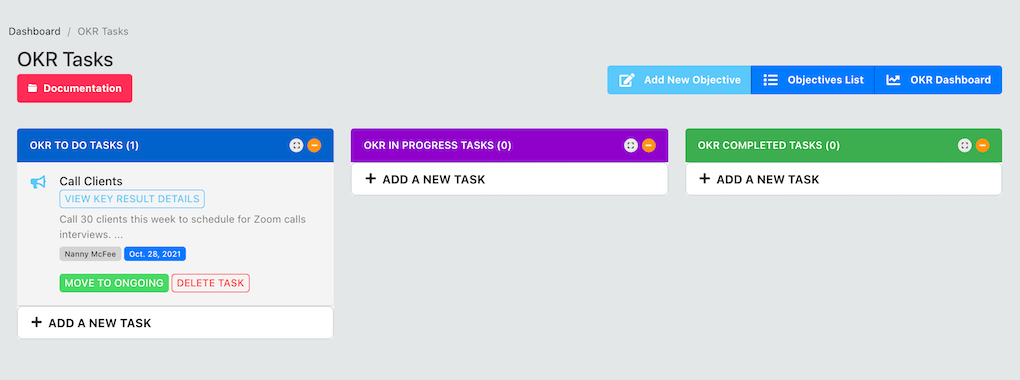Screen dimensions: 1020x380
Task: Click the edit pencil icon on Add New Objective
Action: point(626,80)
